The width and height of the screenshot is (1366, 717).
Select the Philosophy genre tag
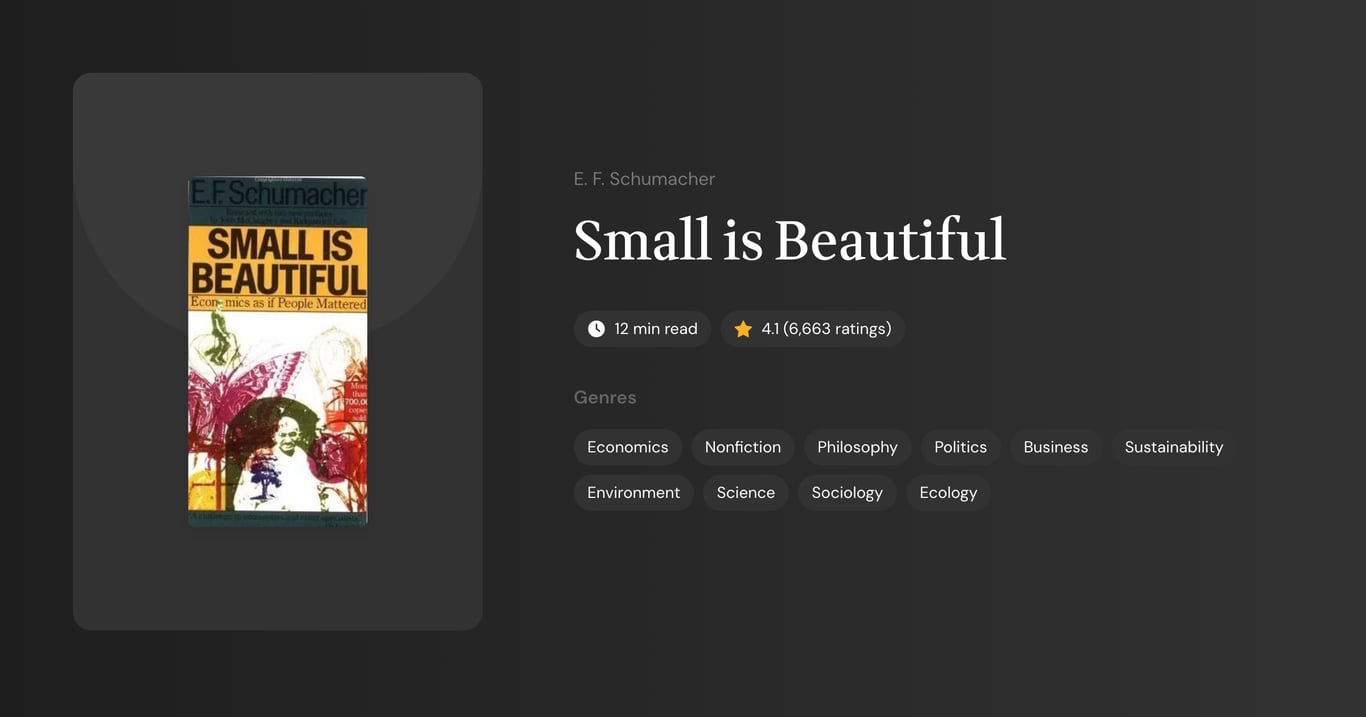(x=857, y=447)
